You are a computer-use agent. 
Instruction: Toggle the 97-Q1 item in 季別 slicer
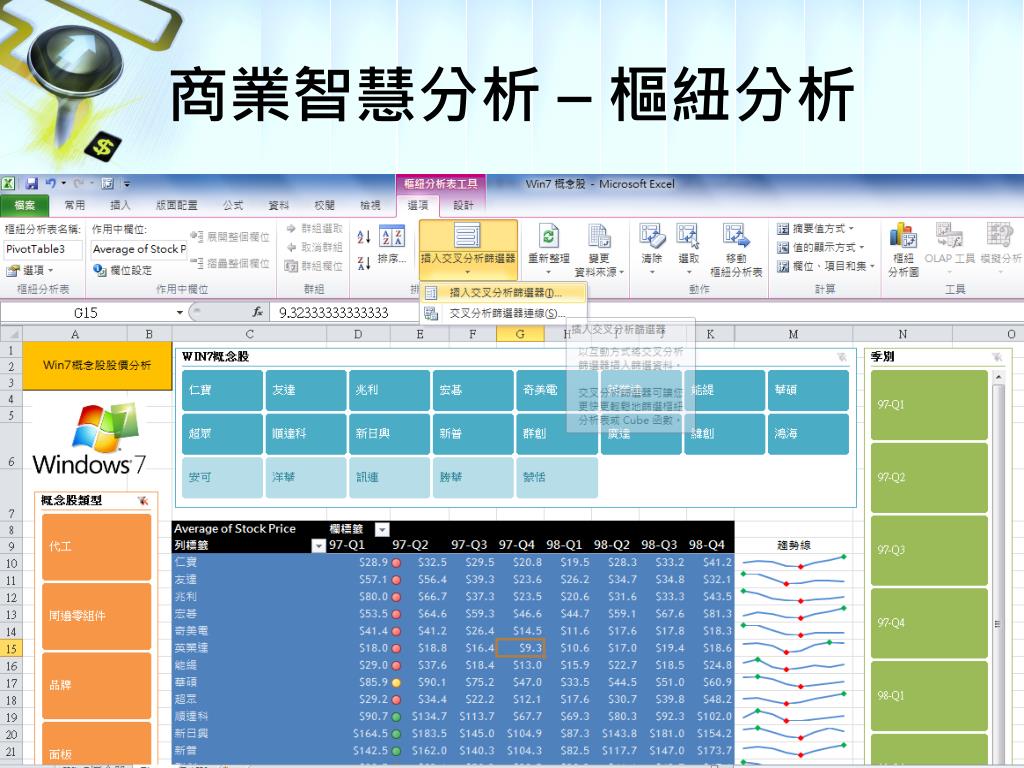pyautogui.click(x=929, y=405)
